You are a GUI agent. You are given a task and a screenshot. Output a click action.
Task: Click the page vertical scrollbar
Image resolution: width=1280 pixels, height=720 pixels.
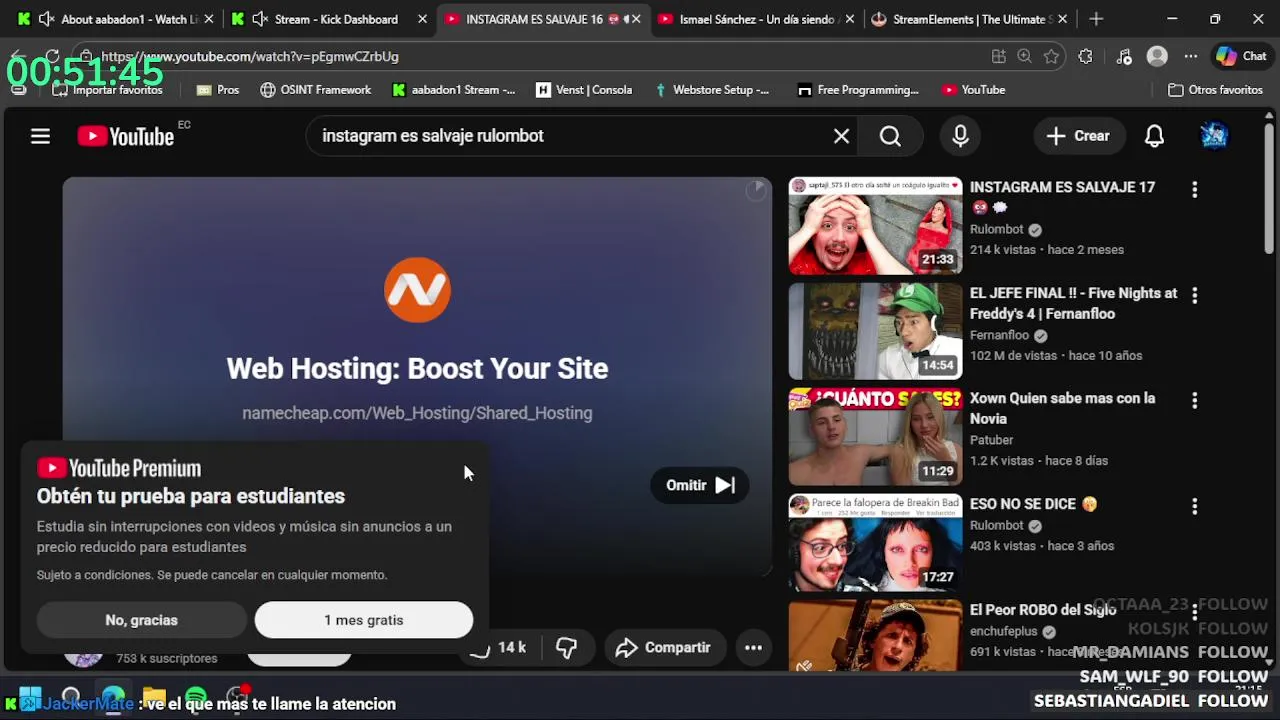click(x=1269, y=190)
